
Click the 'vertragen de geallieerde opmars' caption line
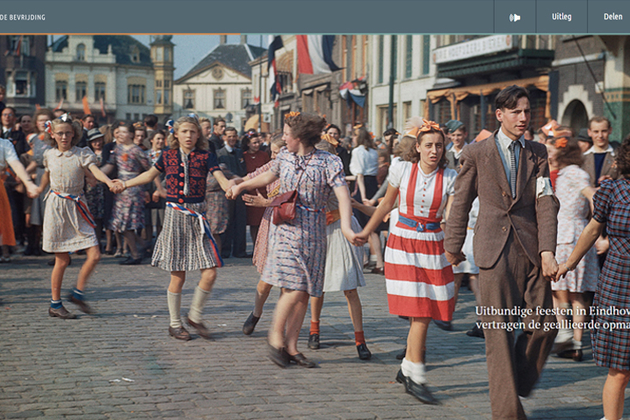point(552,325)
